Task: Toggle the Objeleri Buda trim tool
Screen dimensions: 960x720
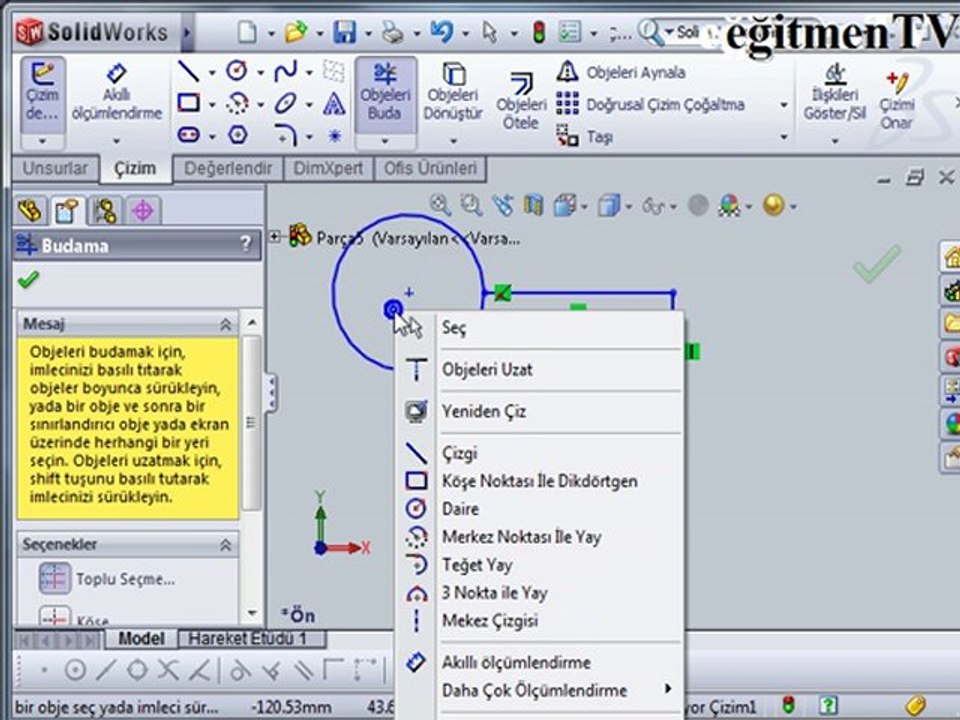Action: [385, 94]
